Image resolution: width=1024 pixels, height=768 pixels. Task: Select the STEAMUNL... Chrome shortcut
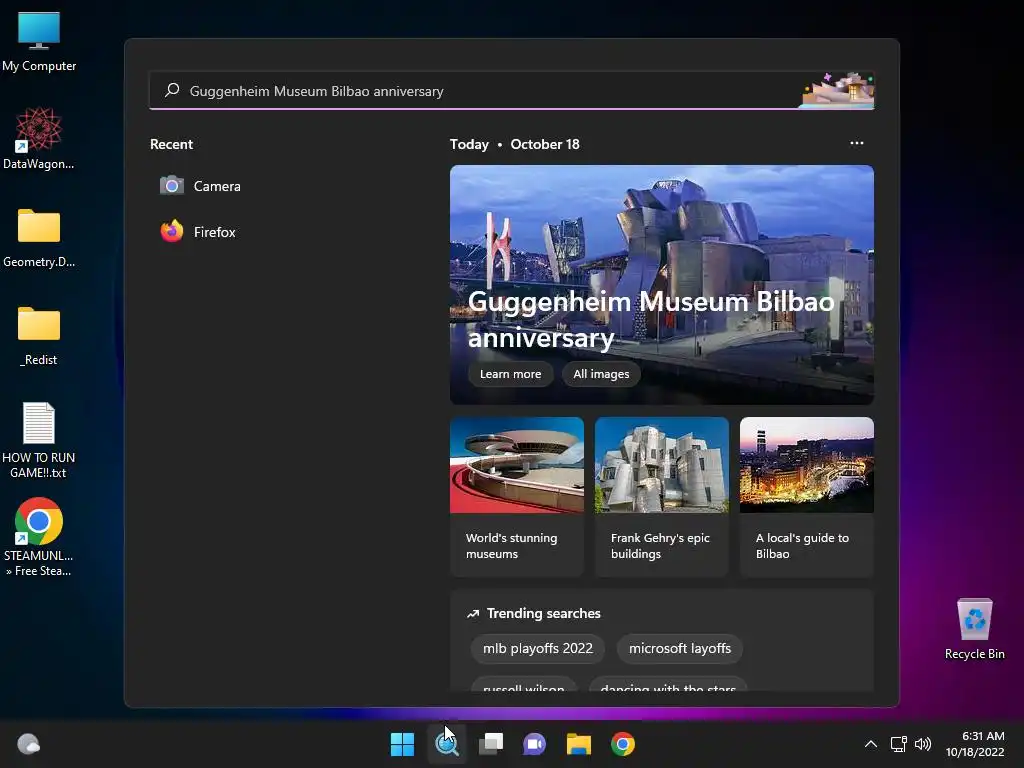(x=39, y=537)
